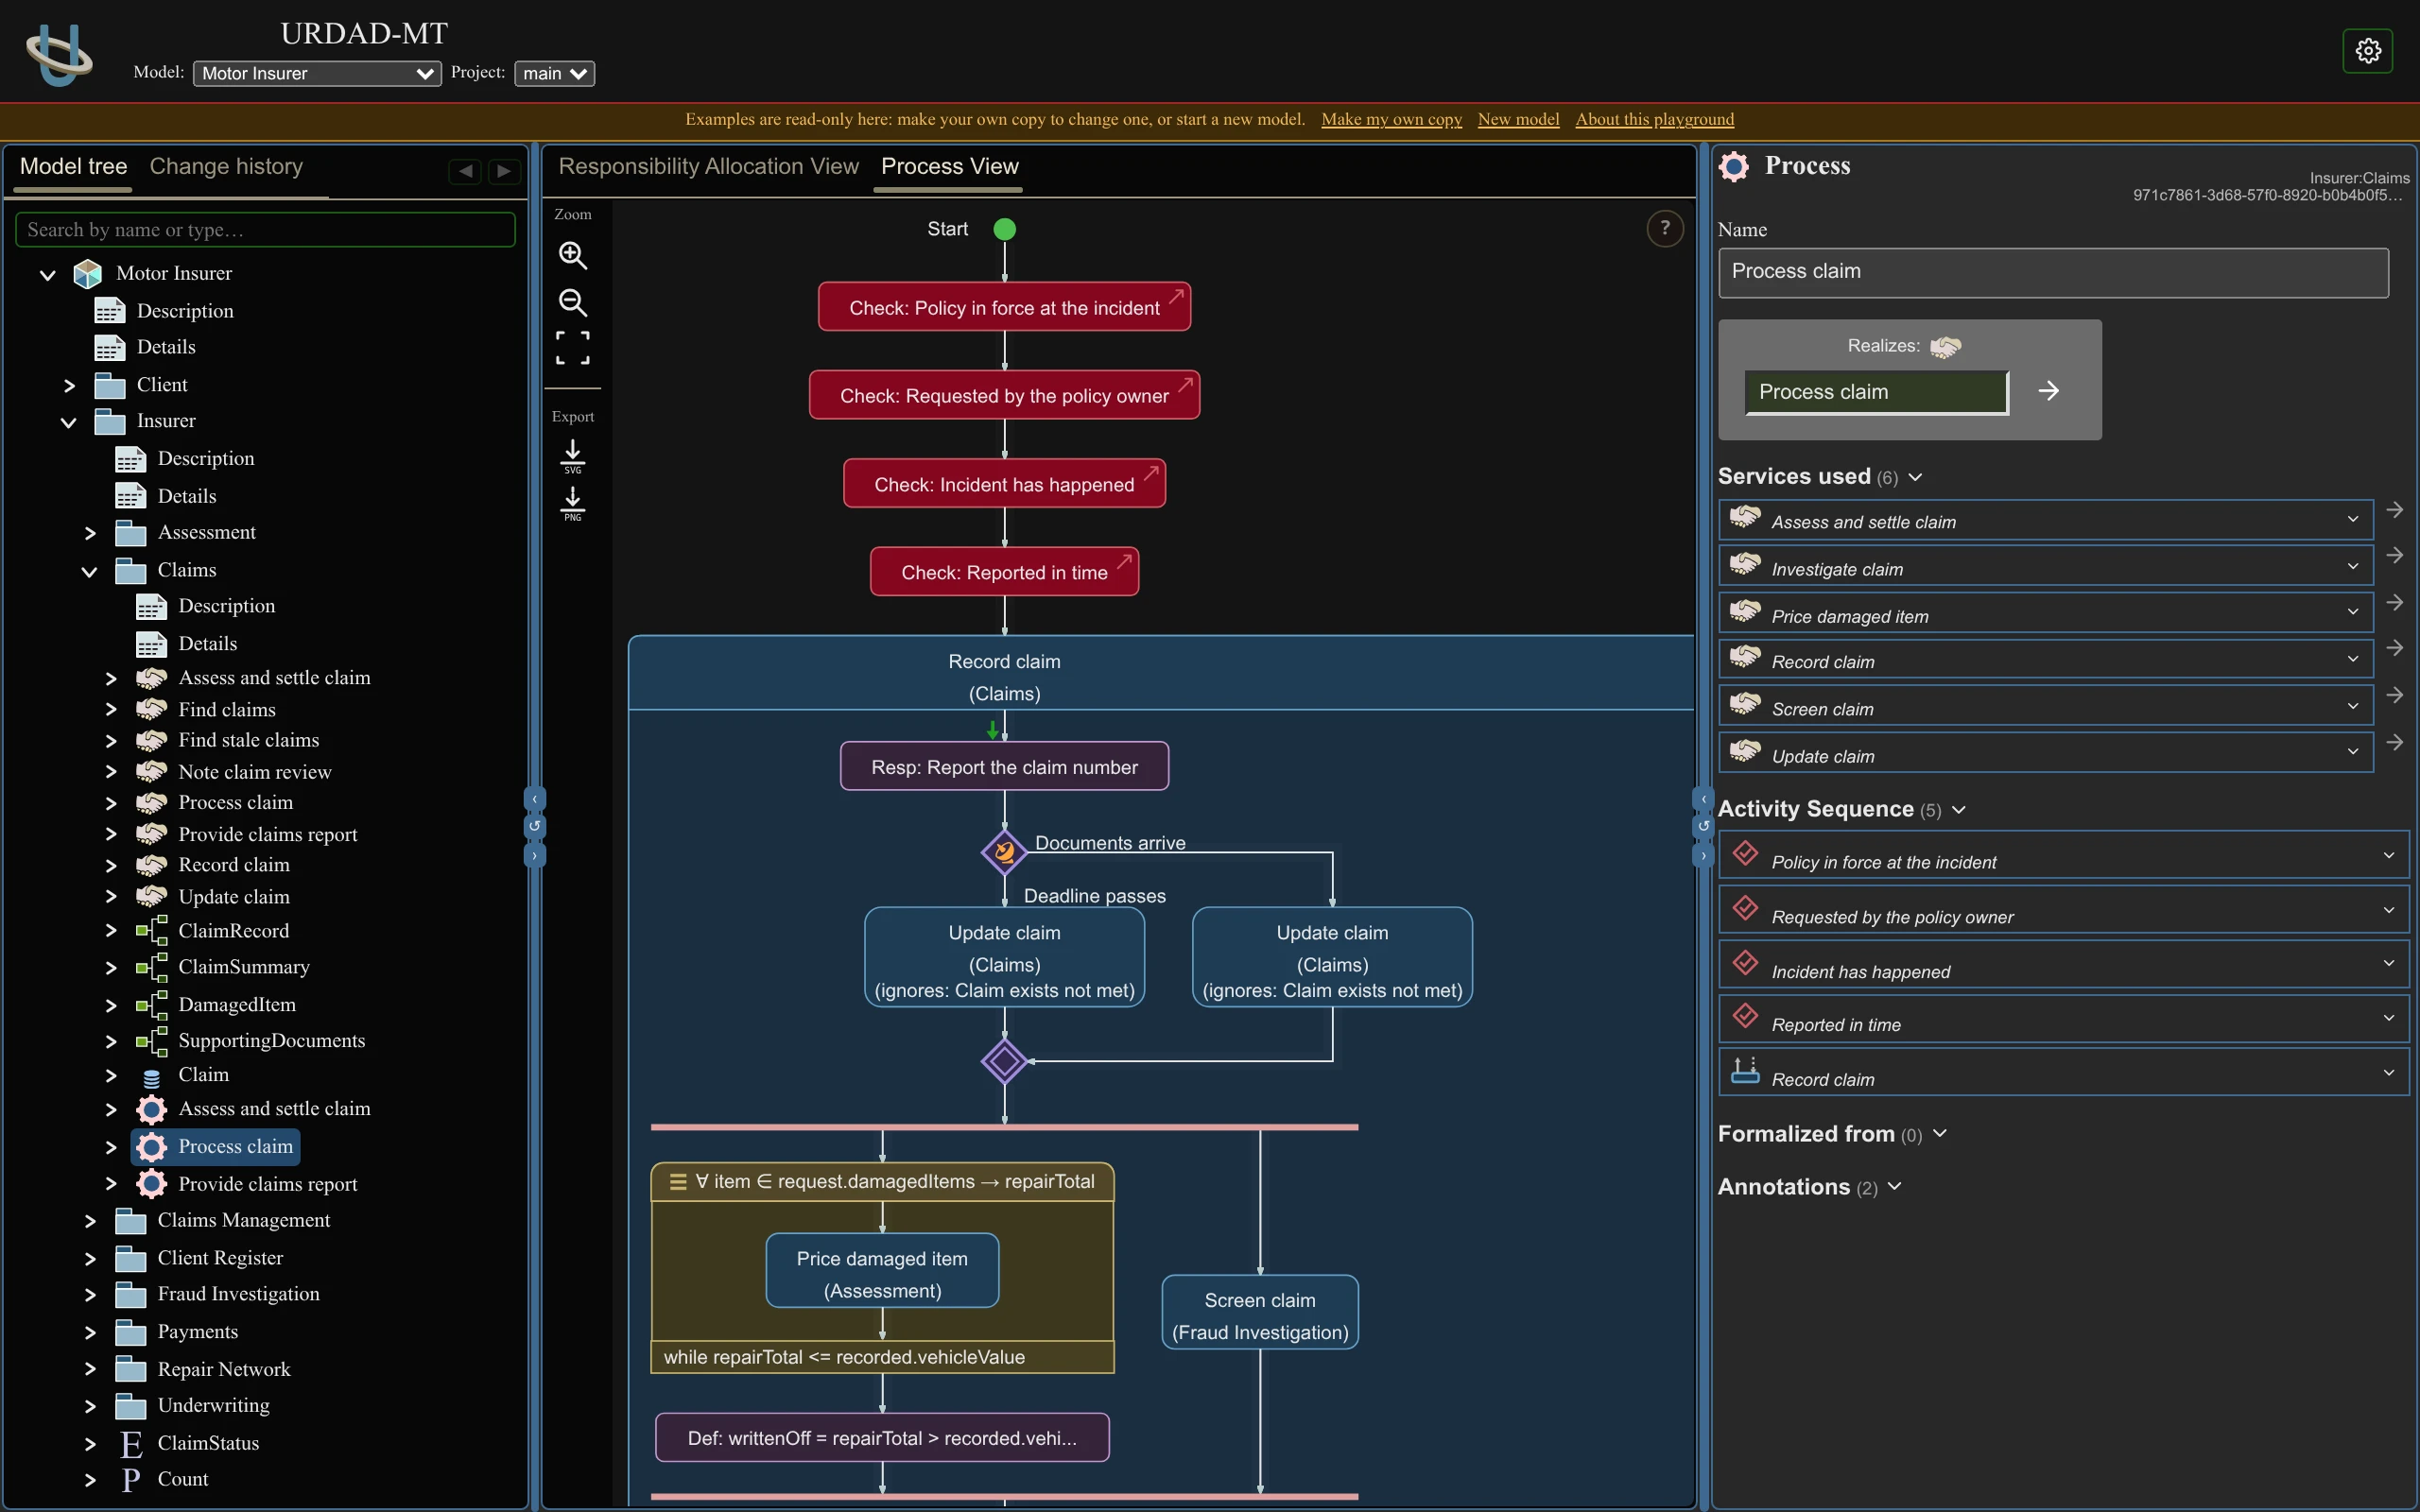Click the Documents arrive event diamond
Viewport: 2420px width, 1512px height.
pyautogui.click(x=1004, y=853)
